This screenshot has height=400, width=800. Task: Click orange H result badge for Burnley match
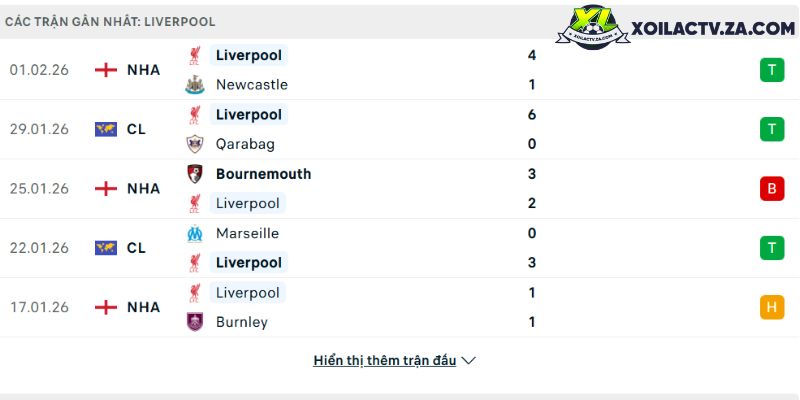tap(771, 307)
